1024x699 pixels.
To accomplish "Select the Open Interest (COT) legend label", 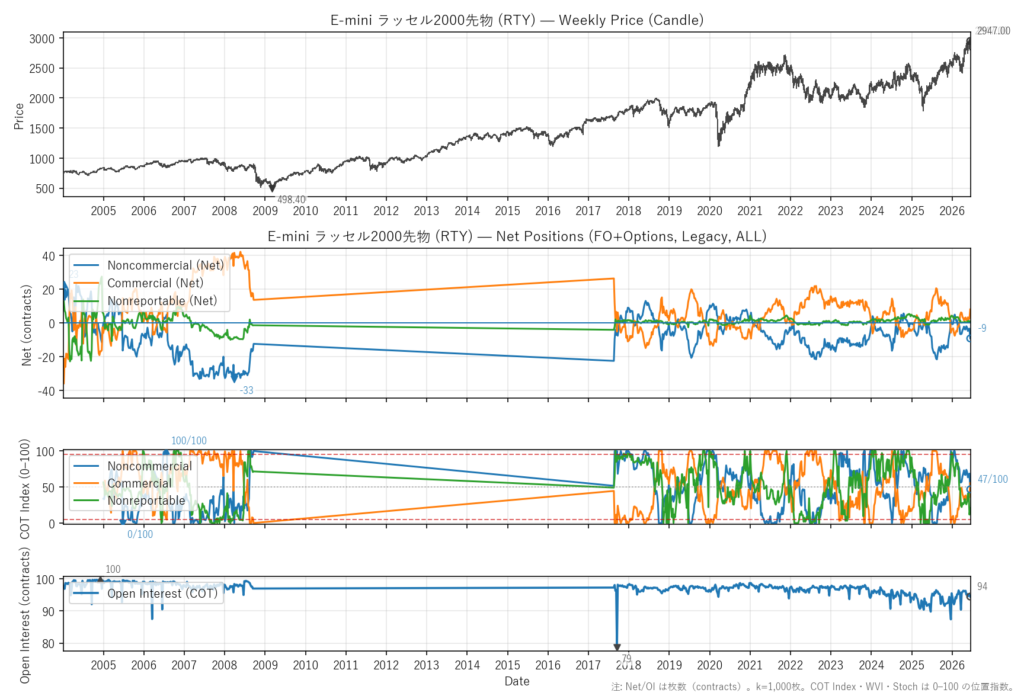I will click(146, 593).
